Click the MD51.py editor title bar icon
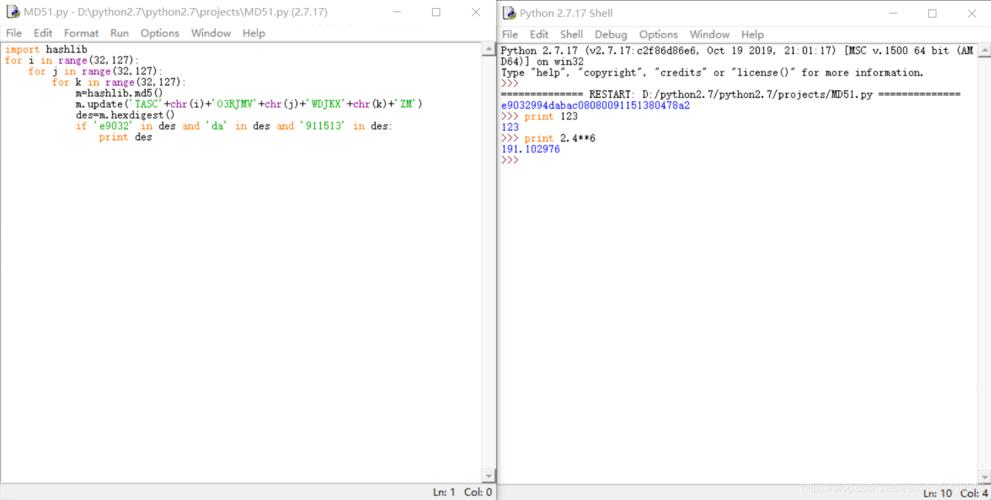 coord(13,12)
